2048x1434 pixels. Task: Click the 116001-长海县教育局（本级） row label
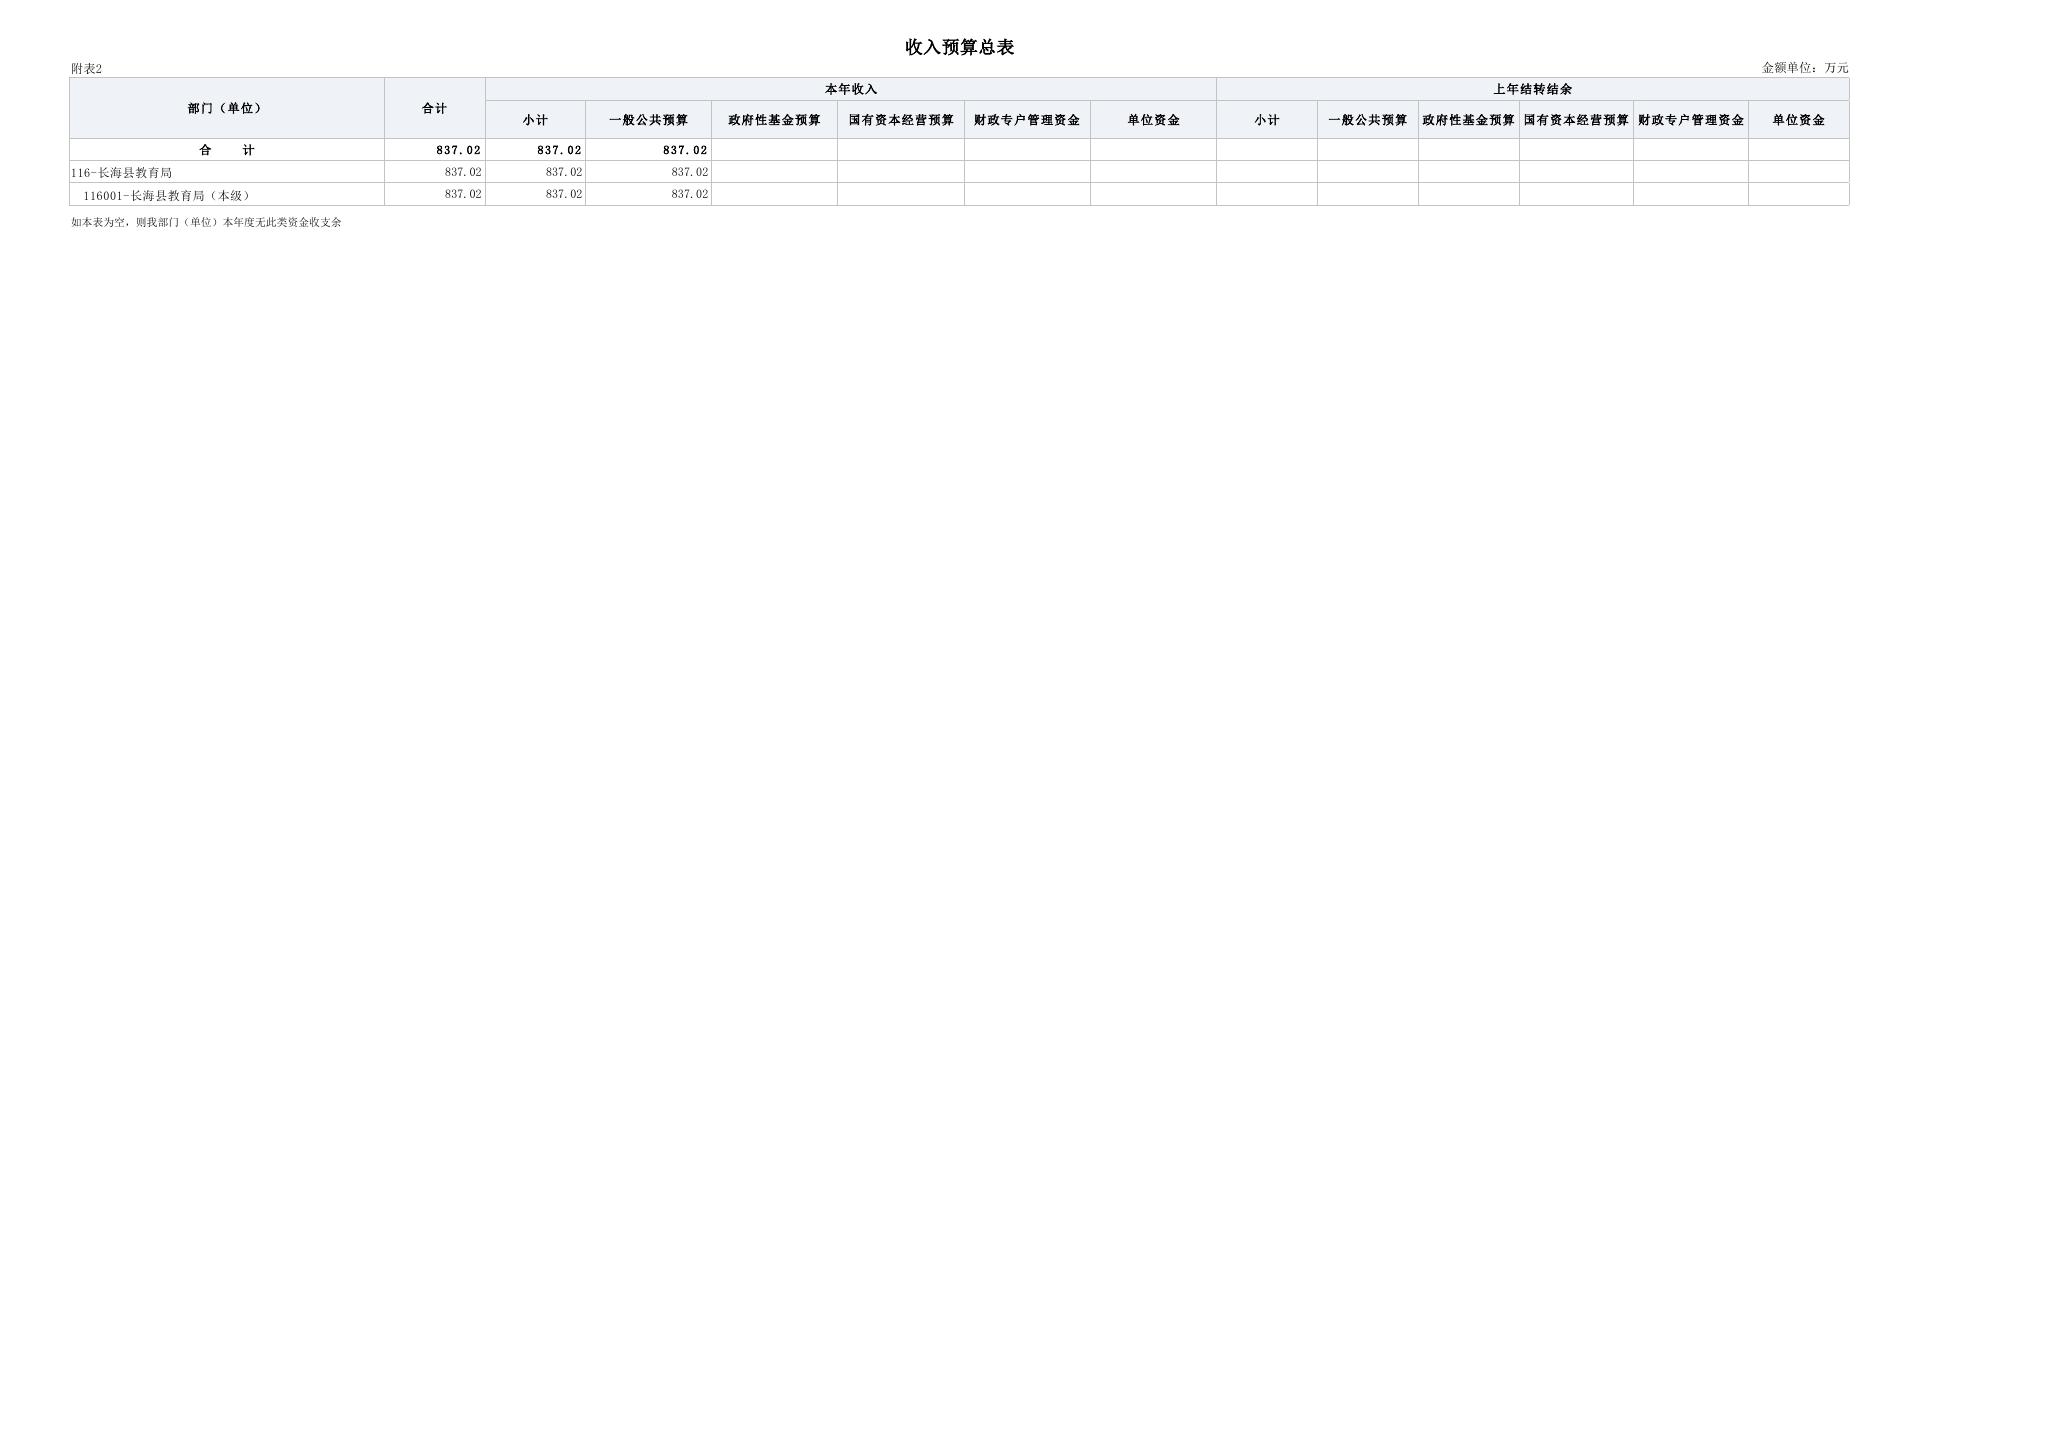(x=166, y=196)
